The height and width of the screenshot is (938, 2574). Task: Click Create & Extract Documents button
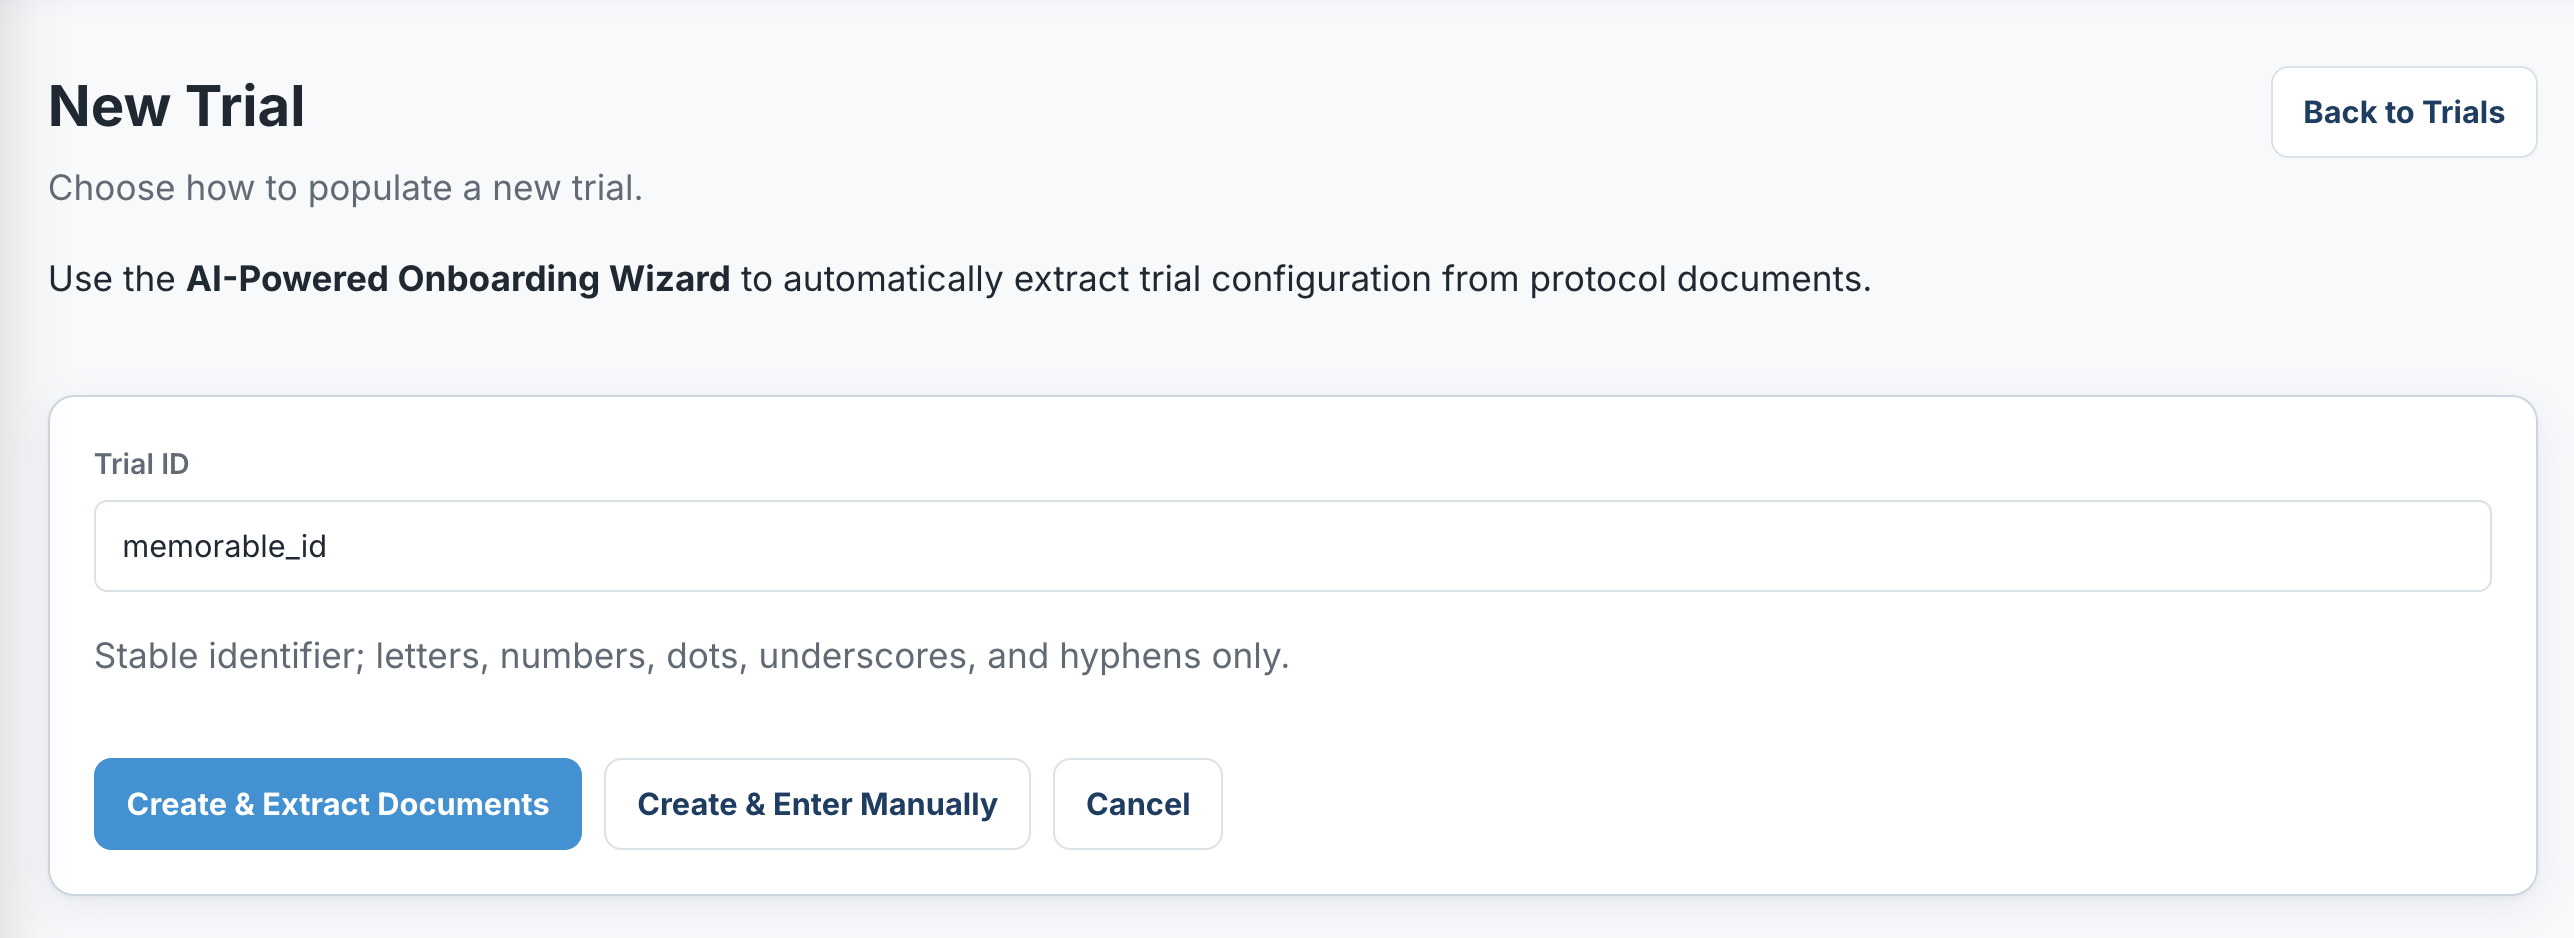pyautogui.click(x=338, y=803)
